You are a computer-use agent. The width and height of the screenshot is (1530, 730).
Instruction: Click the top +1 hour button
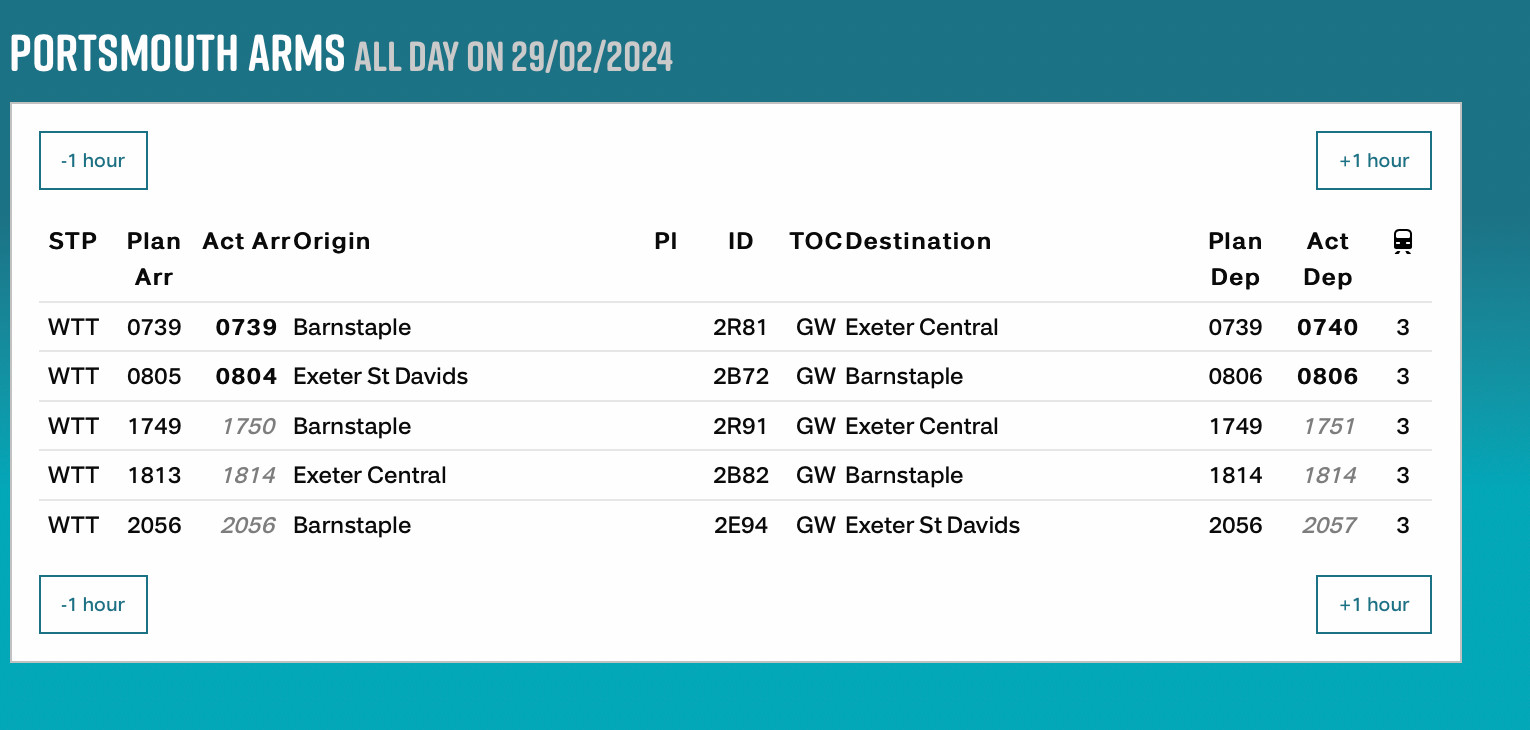pyautogui.click(x=1373, y=160)
